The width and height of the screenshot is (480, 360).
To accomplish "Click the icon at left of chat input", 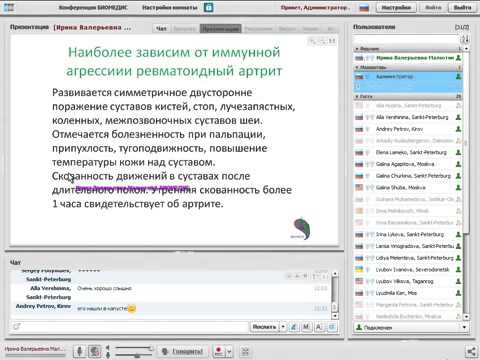I will pyautogui.click(x=17, y=326).
